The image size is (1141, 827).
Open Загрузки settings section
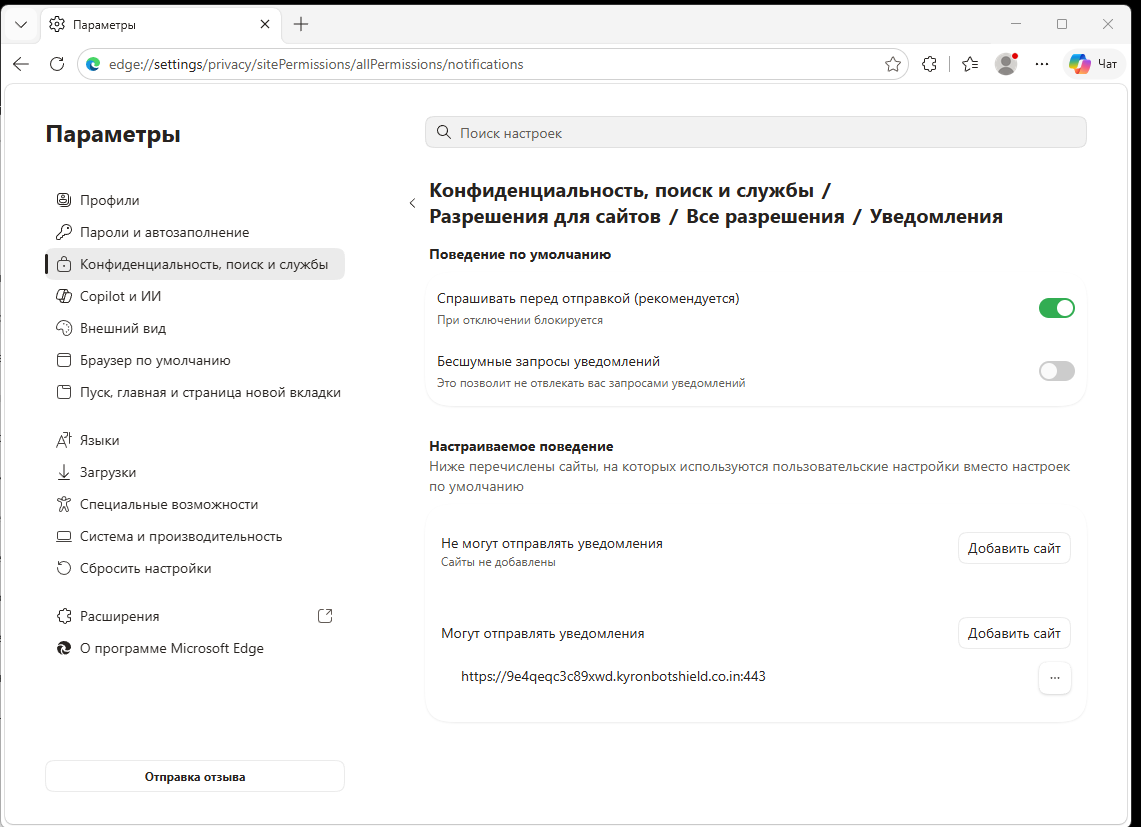tap(195, 472)
